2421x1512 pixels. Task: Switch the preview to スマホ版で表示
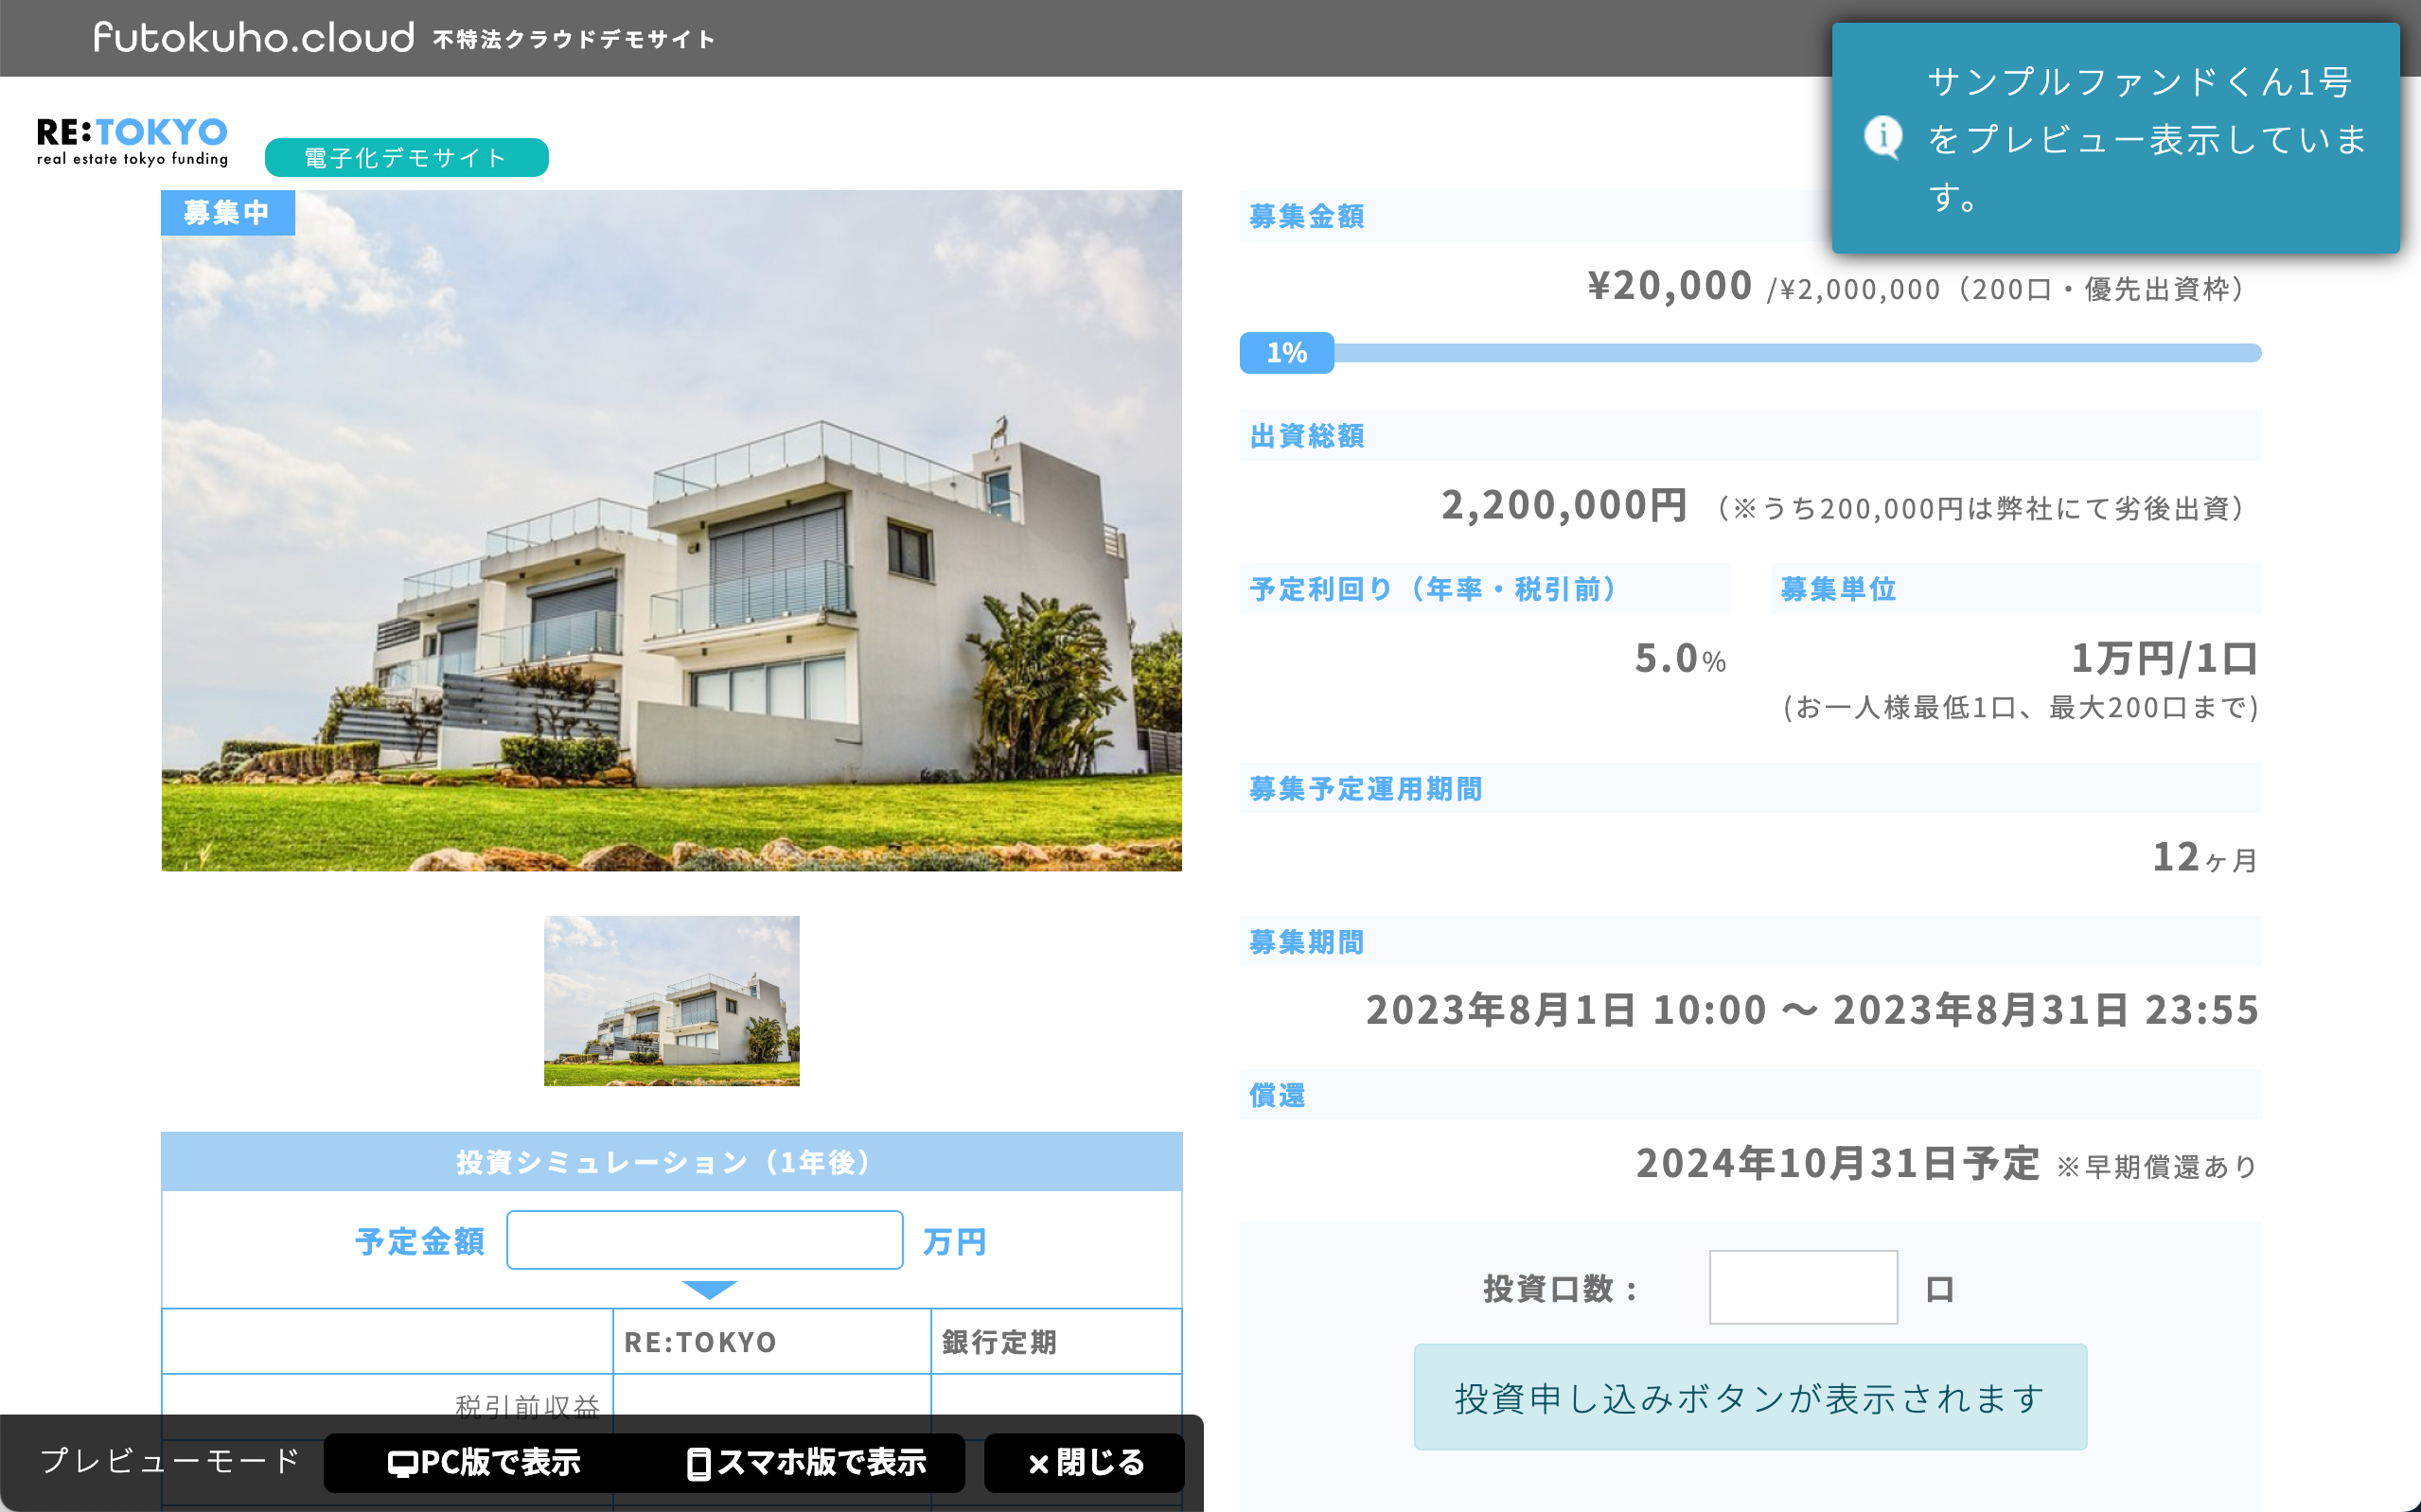point(808,1463)
